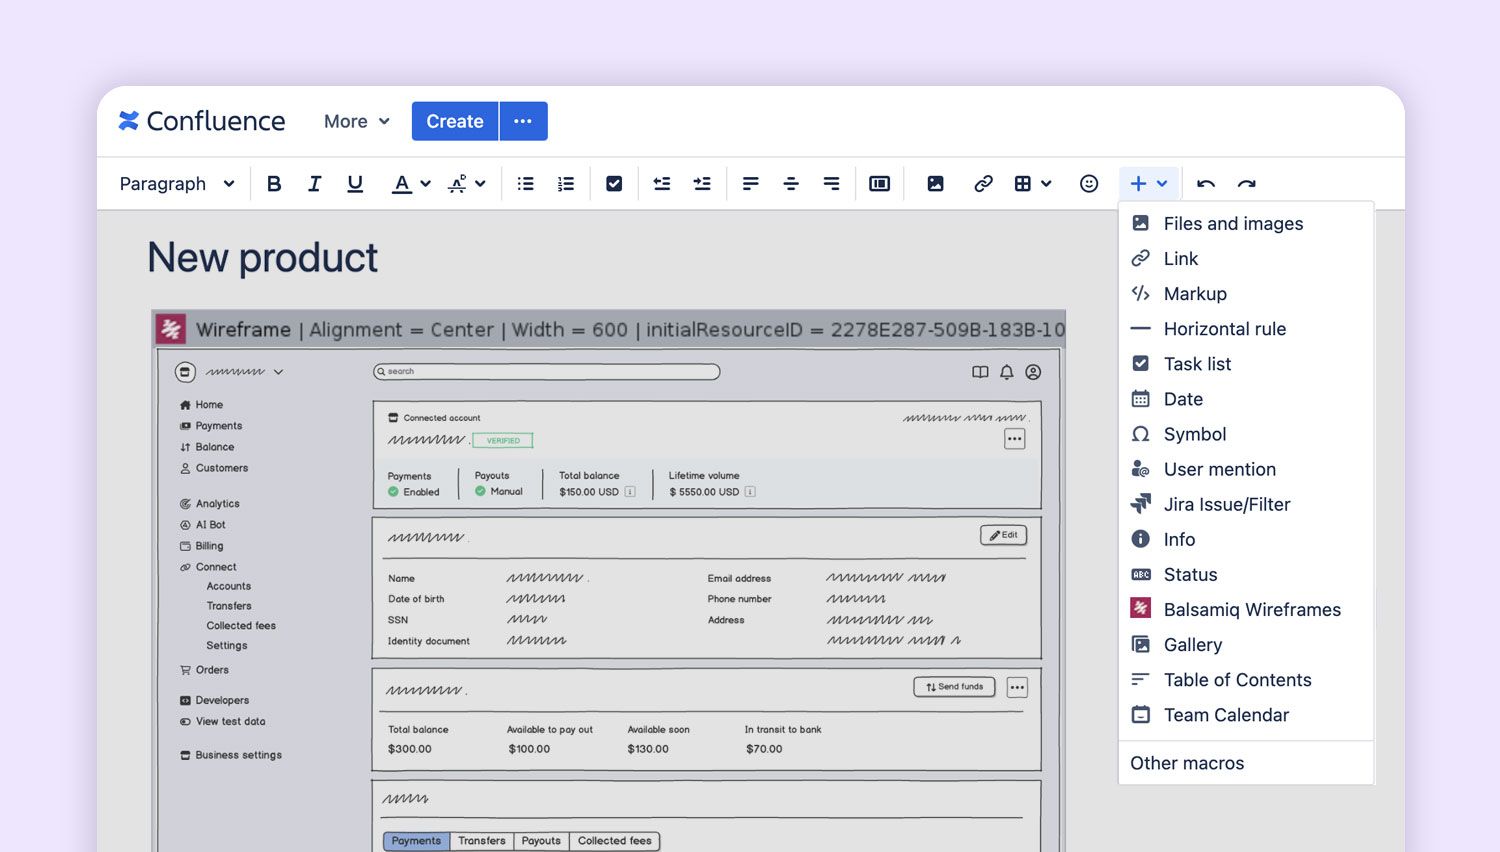Select the Balsamiq wireframe macro header
Image resolution: width=1500 pixels, height=852 pixels.
tap(609, 329)
